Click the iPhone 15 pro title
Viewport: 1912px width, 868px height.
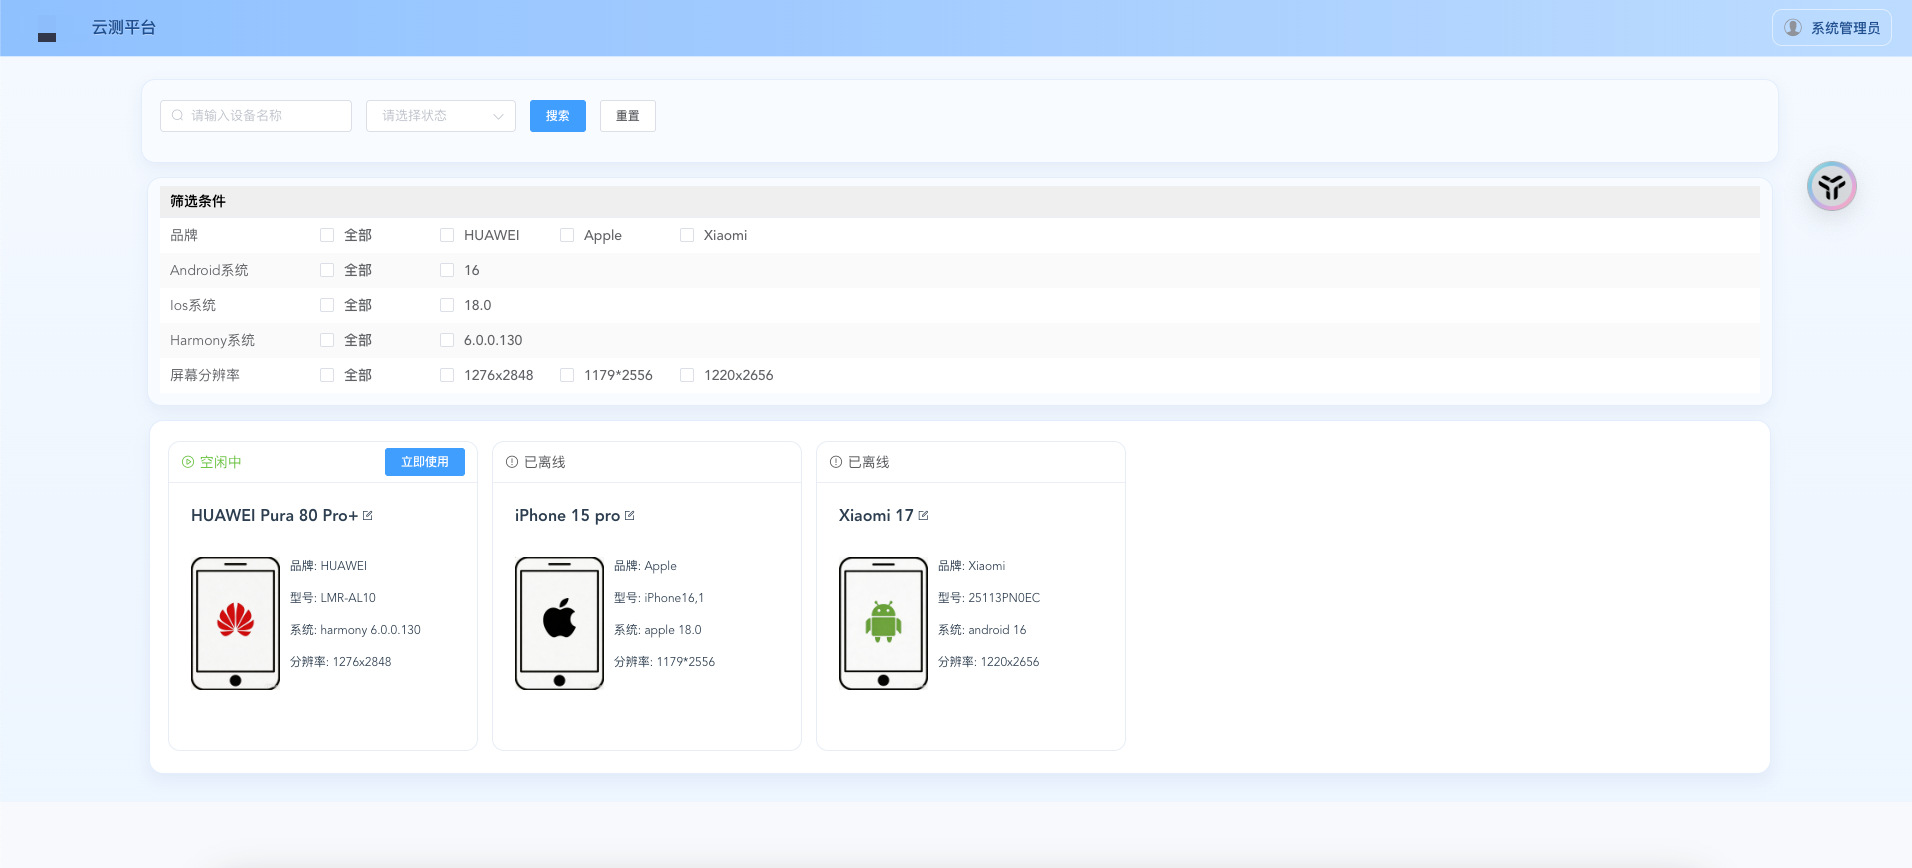[x=567, y=516]
